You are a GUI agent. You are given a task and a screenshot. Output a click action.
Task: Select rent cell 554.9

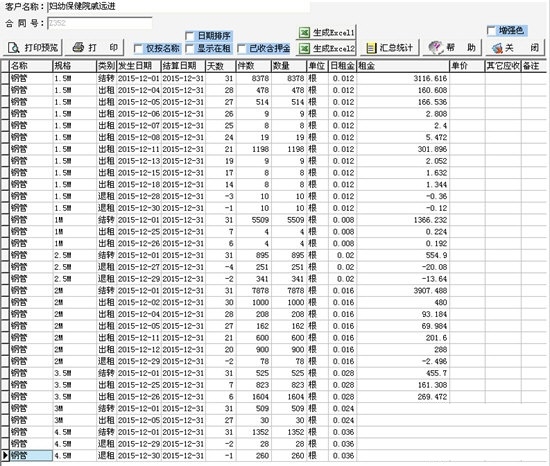(x=403, y=255)
